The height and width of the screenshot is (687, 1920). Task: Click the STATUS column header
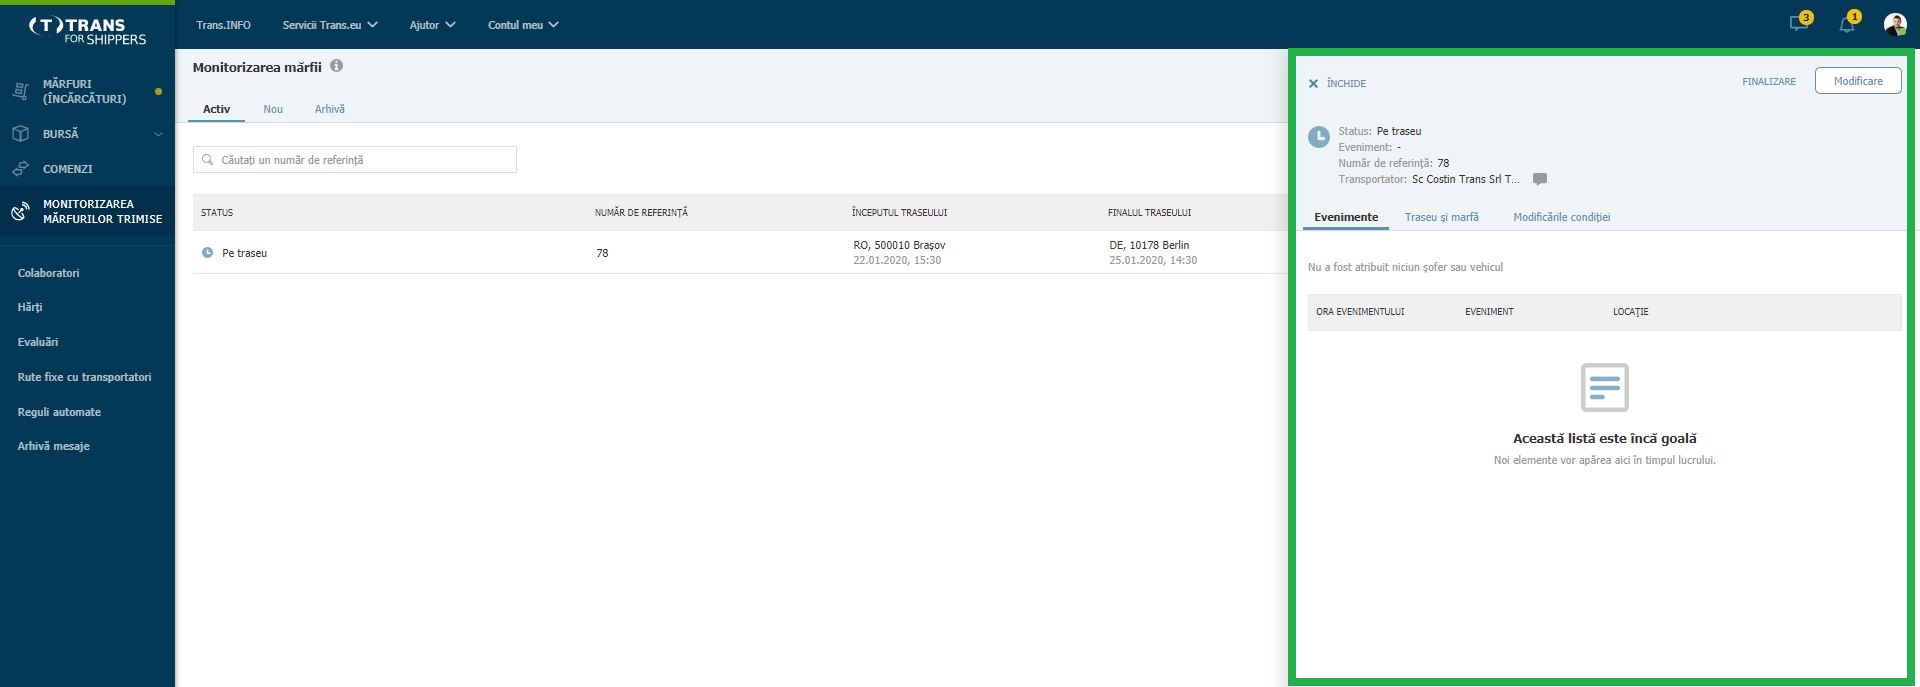coord(217,213)
